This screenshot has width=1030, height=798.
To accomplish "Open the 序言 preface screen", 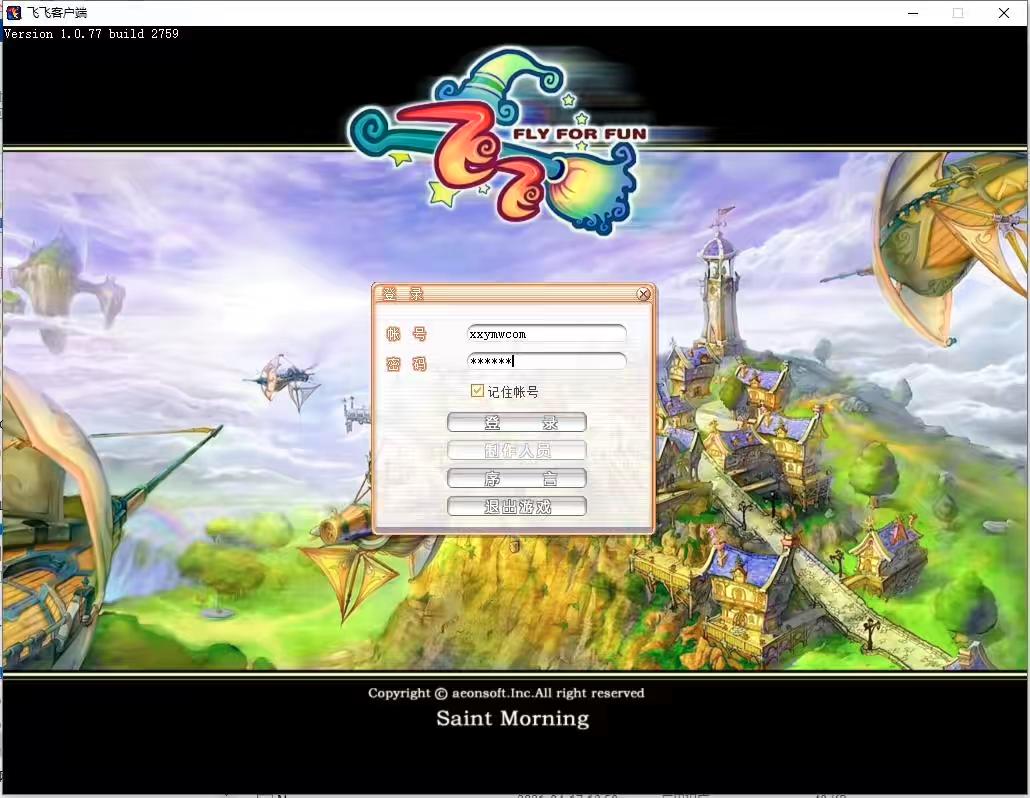I will pos(516,478).
